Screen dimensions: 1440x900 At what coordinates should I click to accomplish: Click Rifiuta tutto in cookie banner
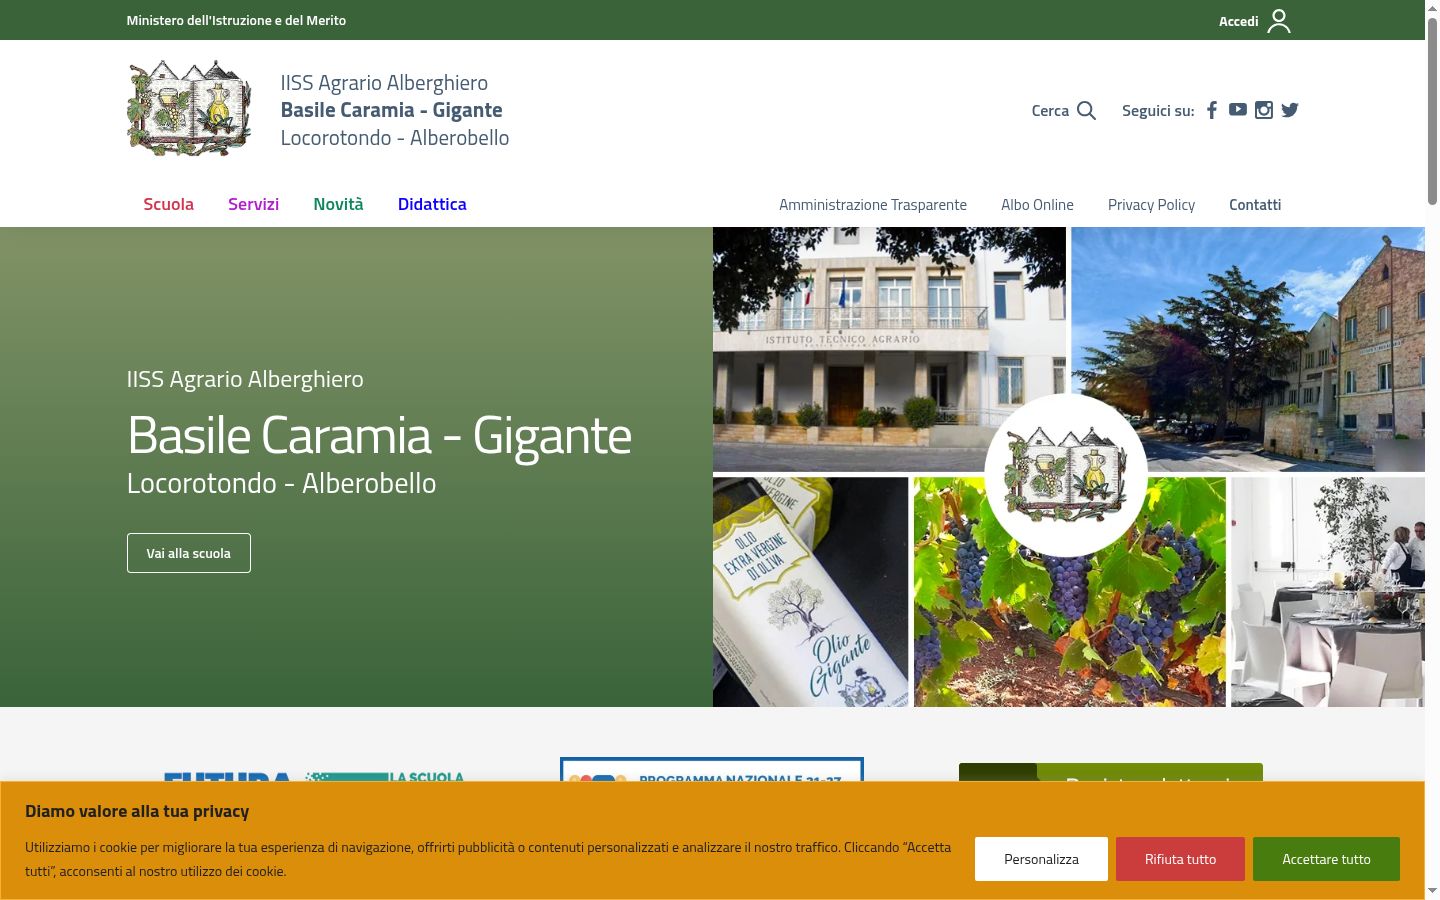pos(1180,859)
